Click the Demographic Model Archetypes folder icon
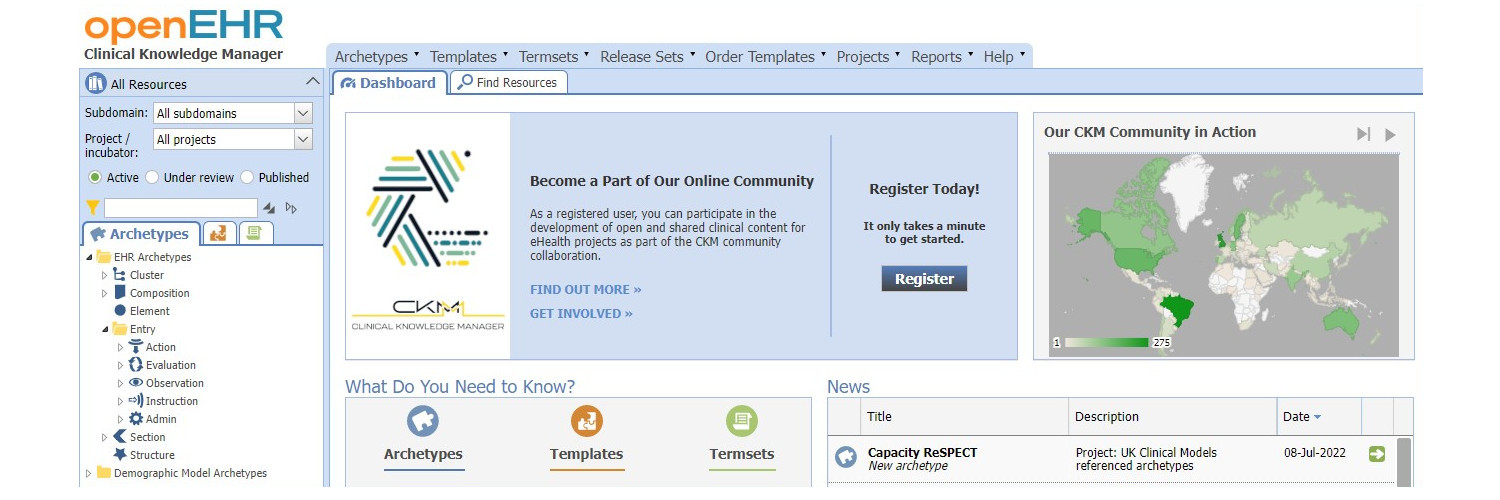Screen dimensions: 1500x500 tap(104, 473)
